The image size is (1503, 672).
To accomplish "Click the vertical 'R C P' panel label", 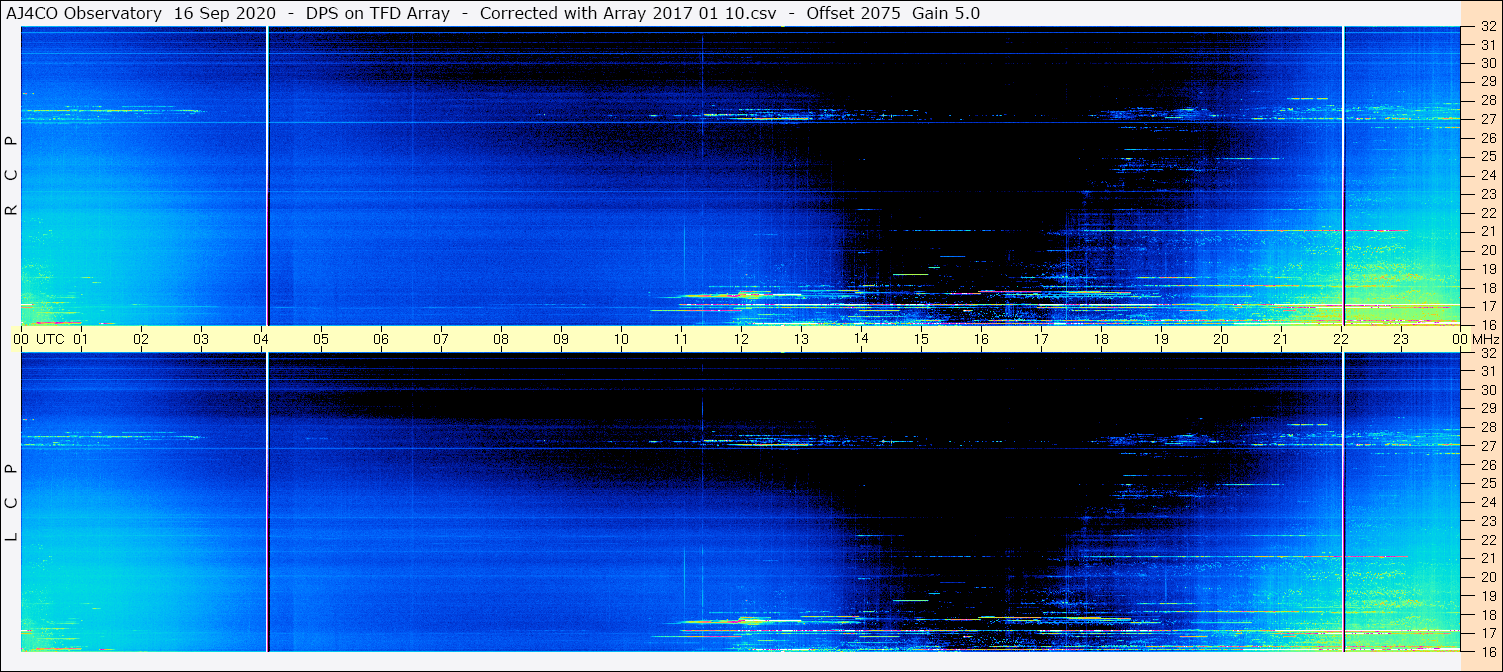I will (x=12, y=176).
